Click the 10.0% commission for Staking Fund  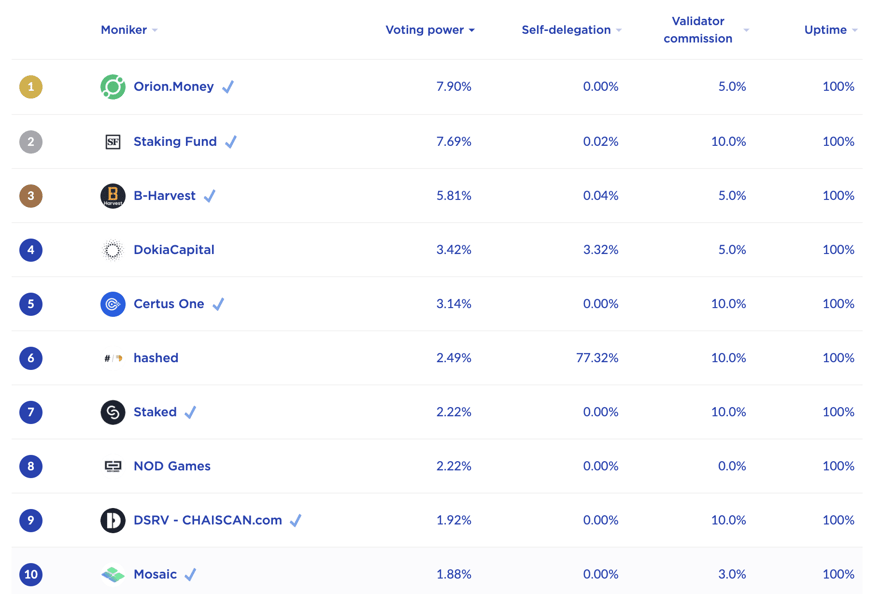[728, 141]
